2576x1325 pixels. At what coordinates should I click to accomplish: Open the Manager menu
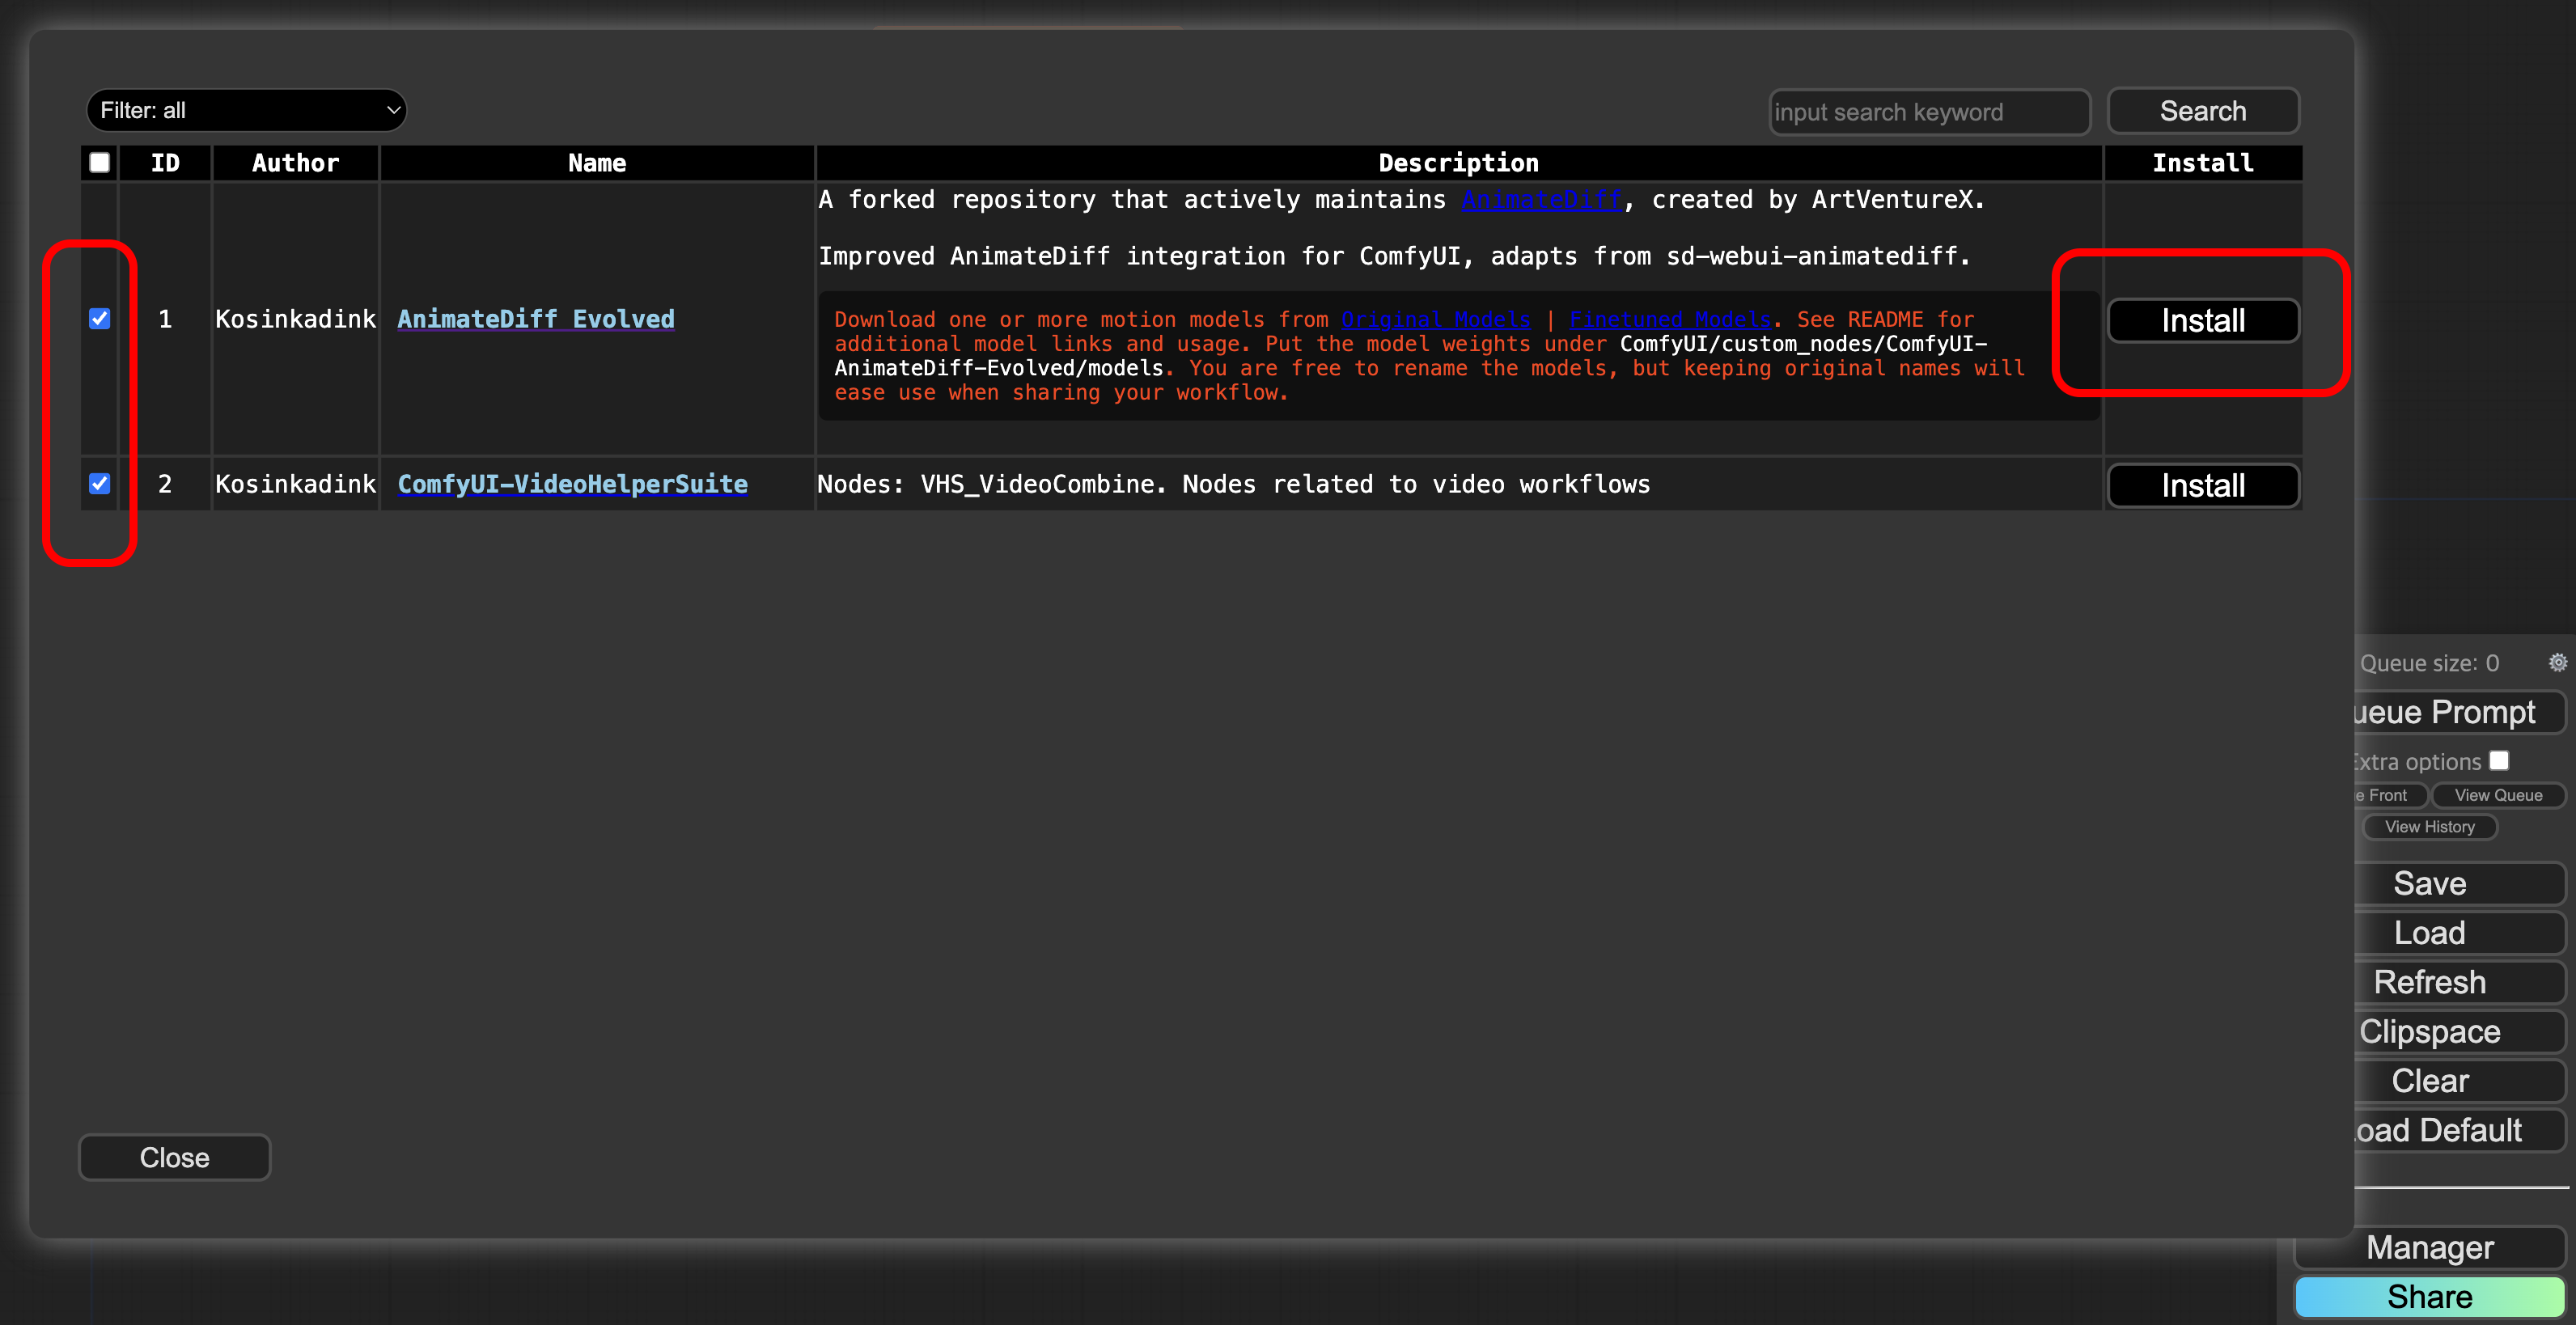click(2429, 1247)
